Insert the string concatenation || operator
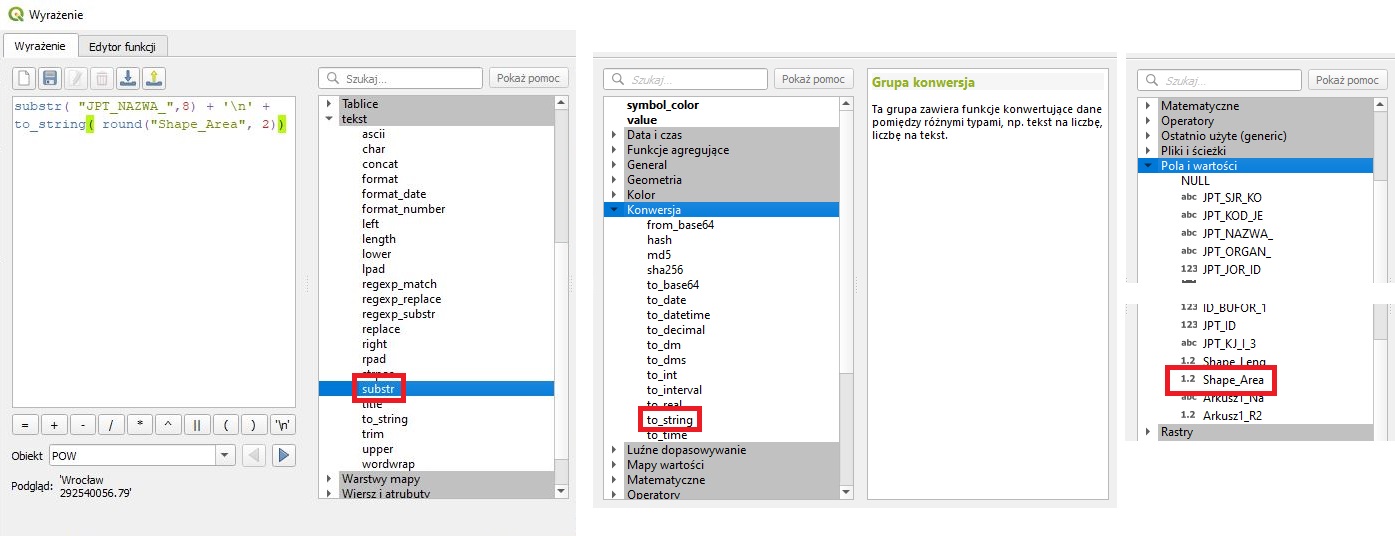Image resolution: width=1395 pixels, height=536 pixels. click(x=197, y=425)
